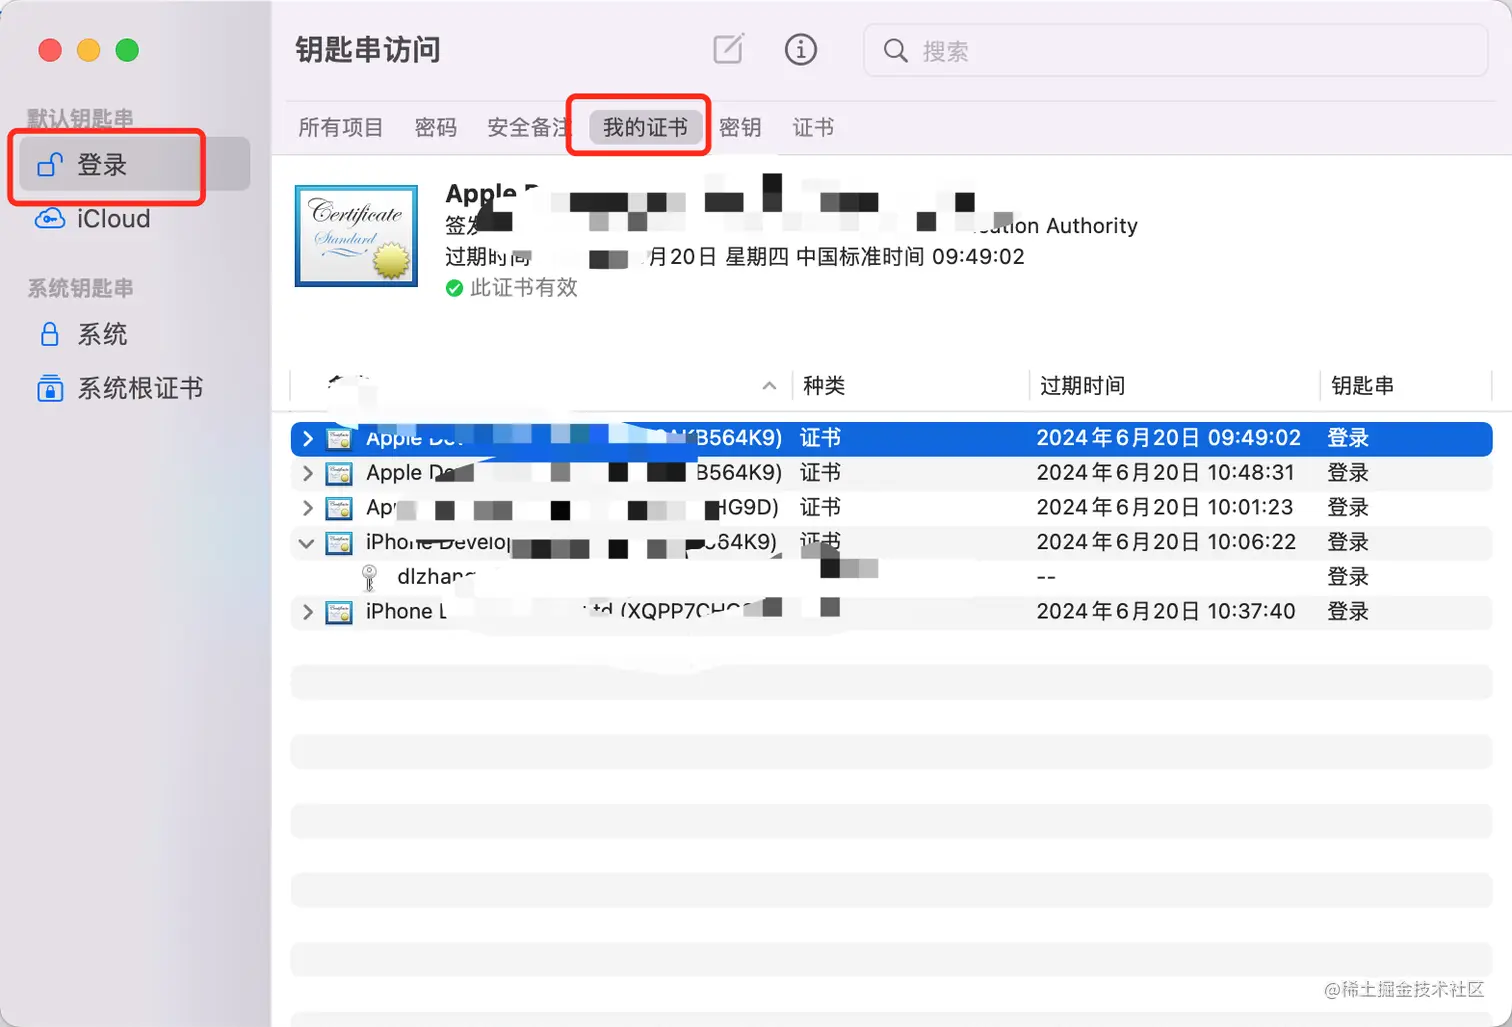Click the expiry detail line ending 09:49:02 in header
The width and height of the screenshot is (1512, 1027).
point(735,257)
